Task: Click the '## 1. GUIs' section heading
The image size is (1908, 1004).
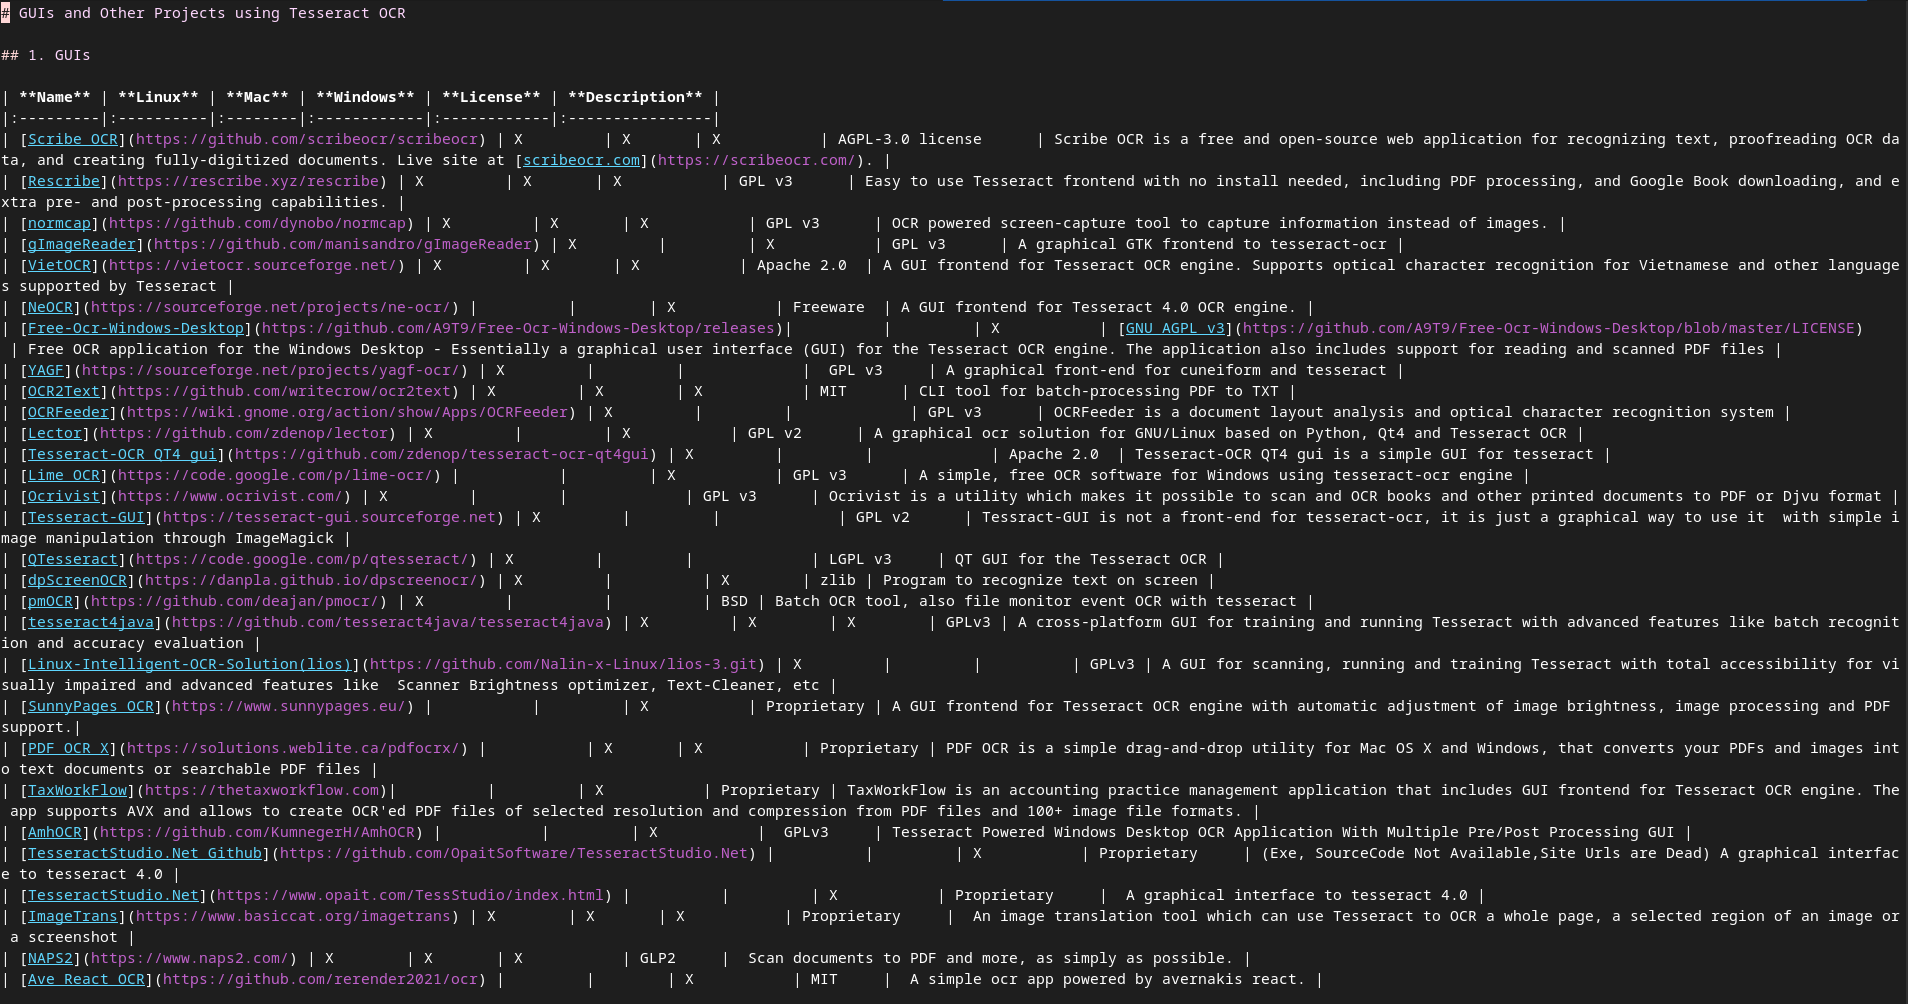Action: [x=46, y=55]
